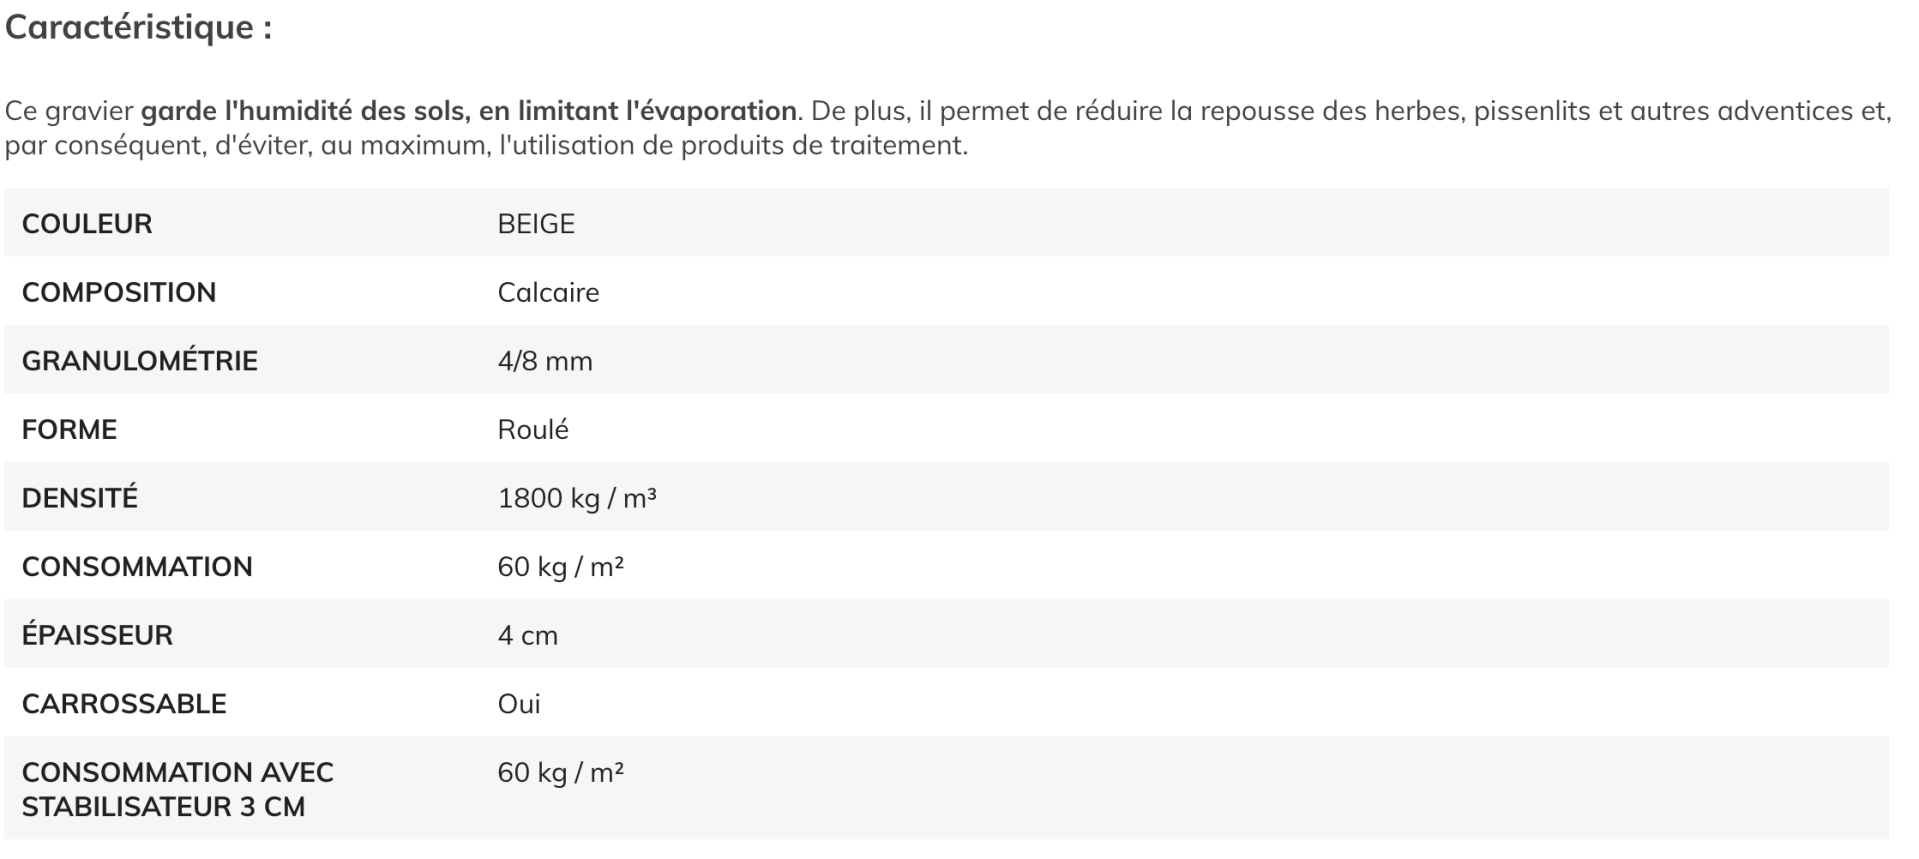The image size is (1919, 859).
Task: Click the Calcaire composition value
Action: [x=548, y=293]
